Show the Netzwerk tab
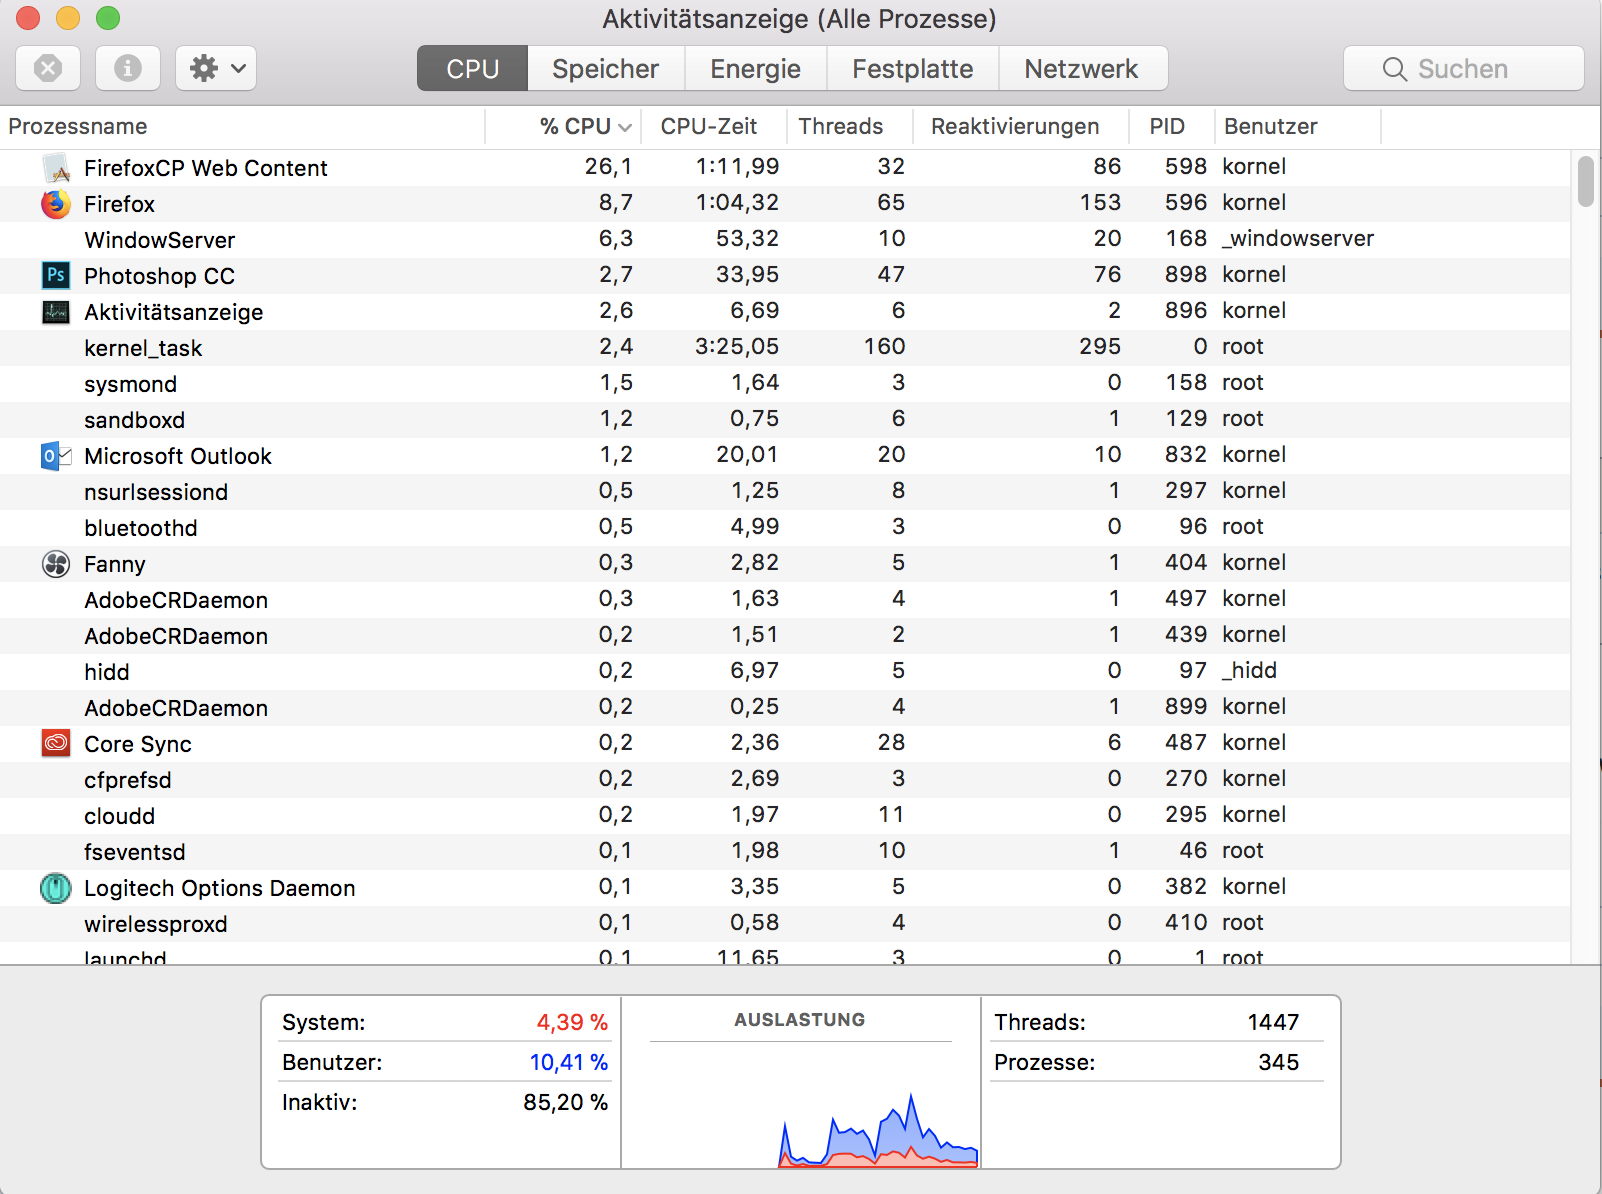 pyautogui.click(x=1082, y=69)
